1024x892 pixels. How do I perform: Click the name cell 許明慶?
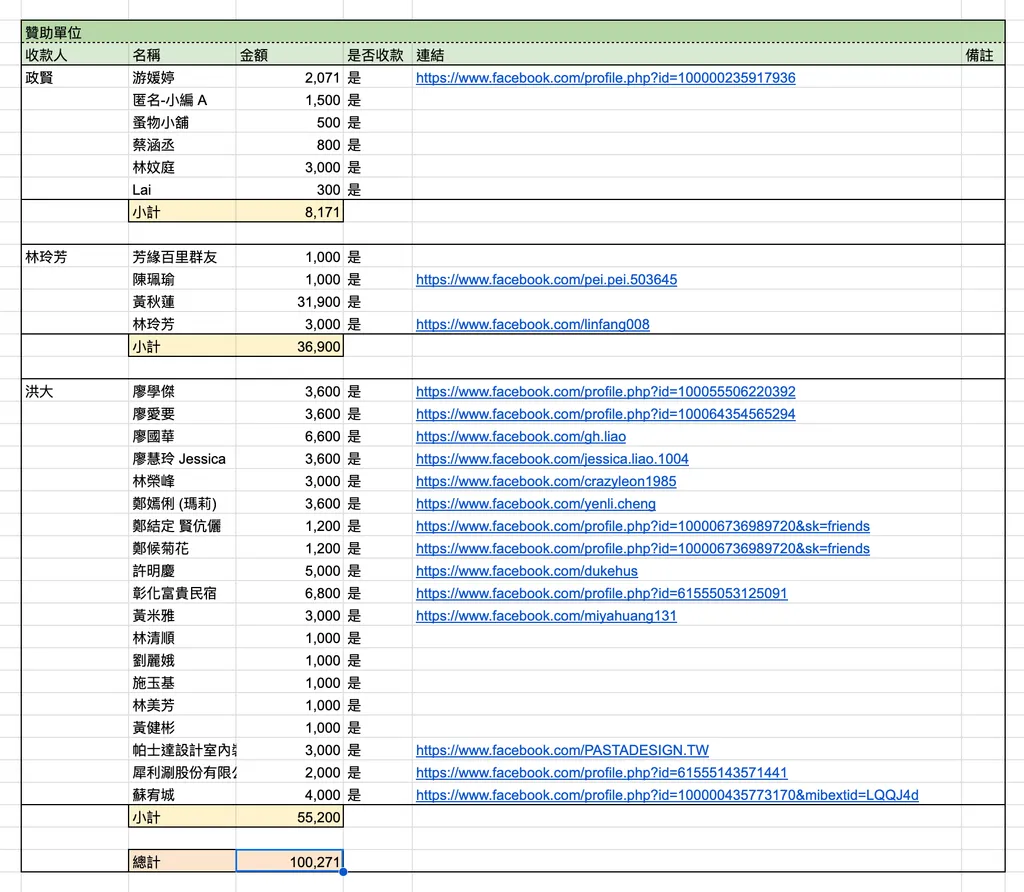point(182,571)
